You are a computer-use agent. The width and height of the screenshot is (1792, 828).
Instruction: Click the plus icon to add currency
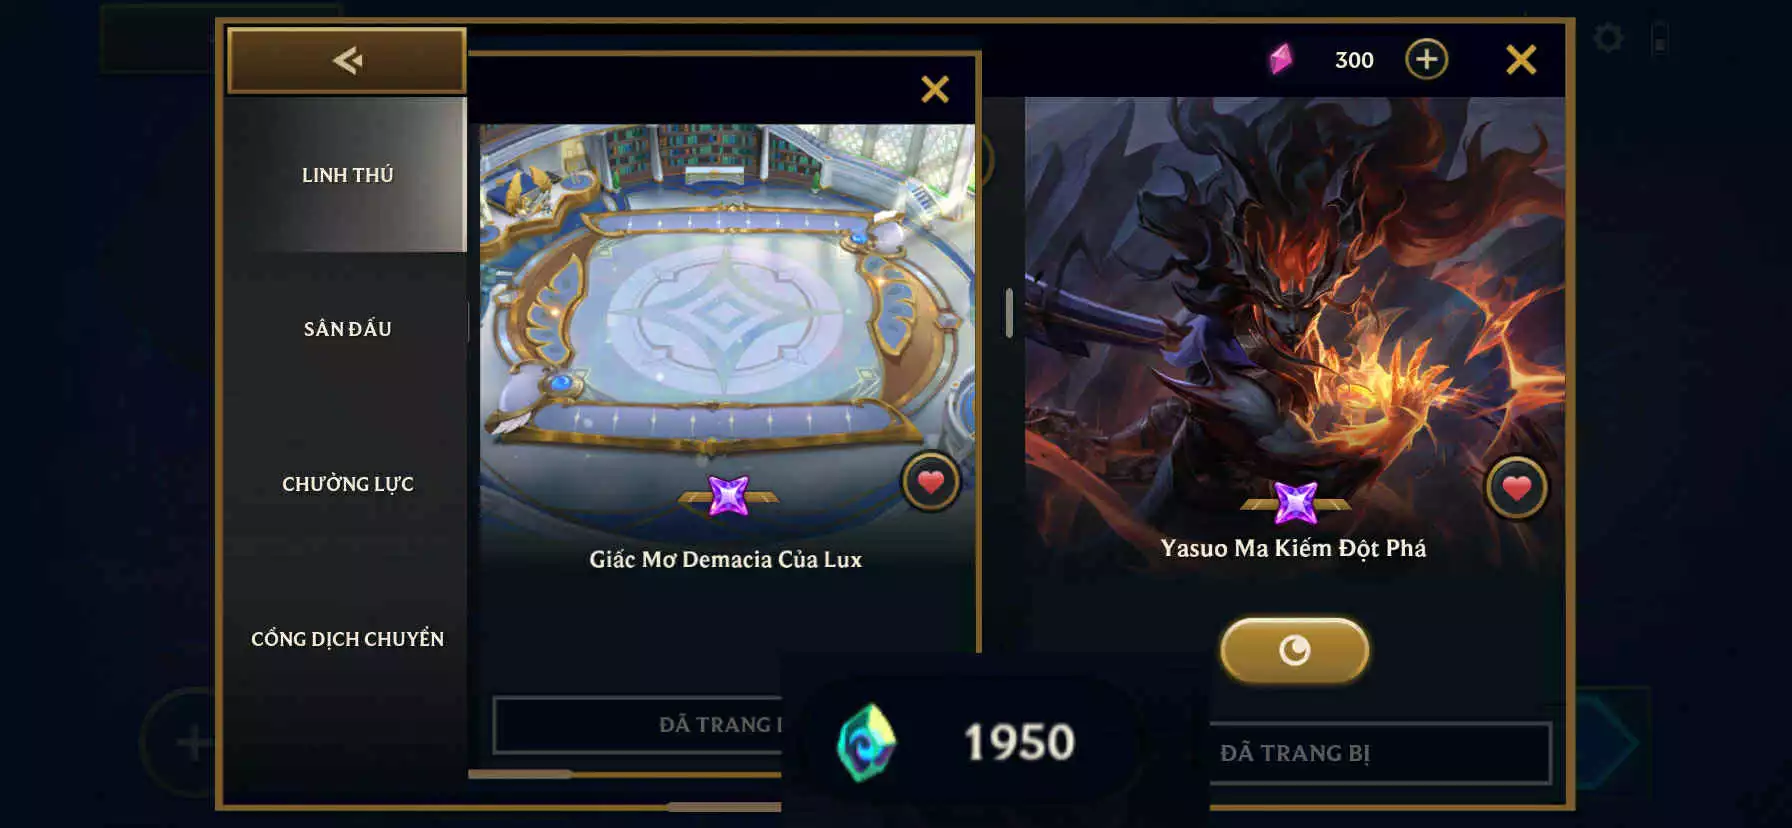coord(1426,59)
